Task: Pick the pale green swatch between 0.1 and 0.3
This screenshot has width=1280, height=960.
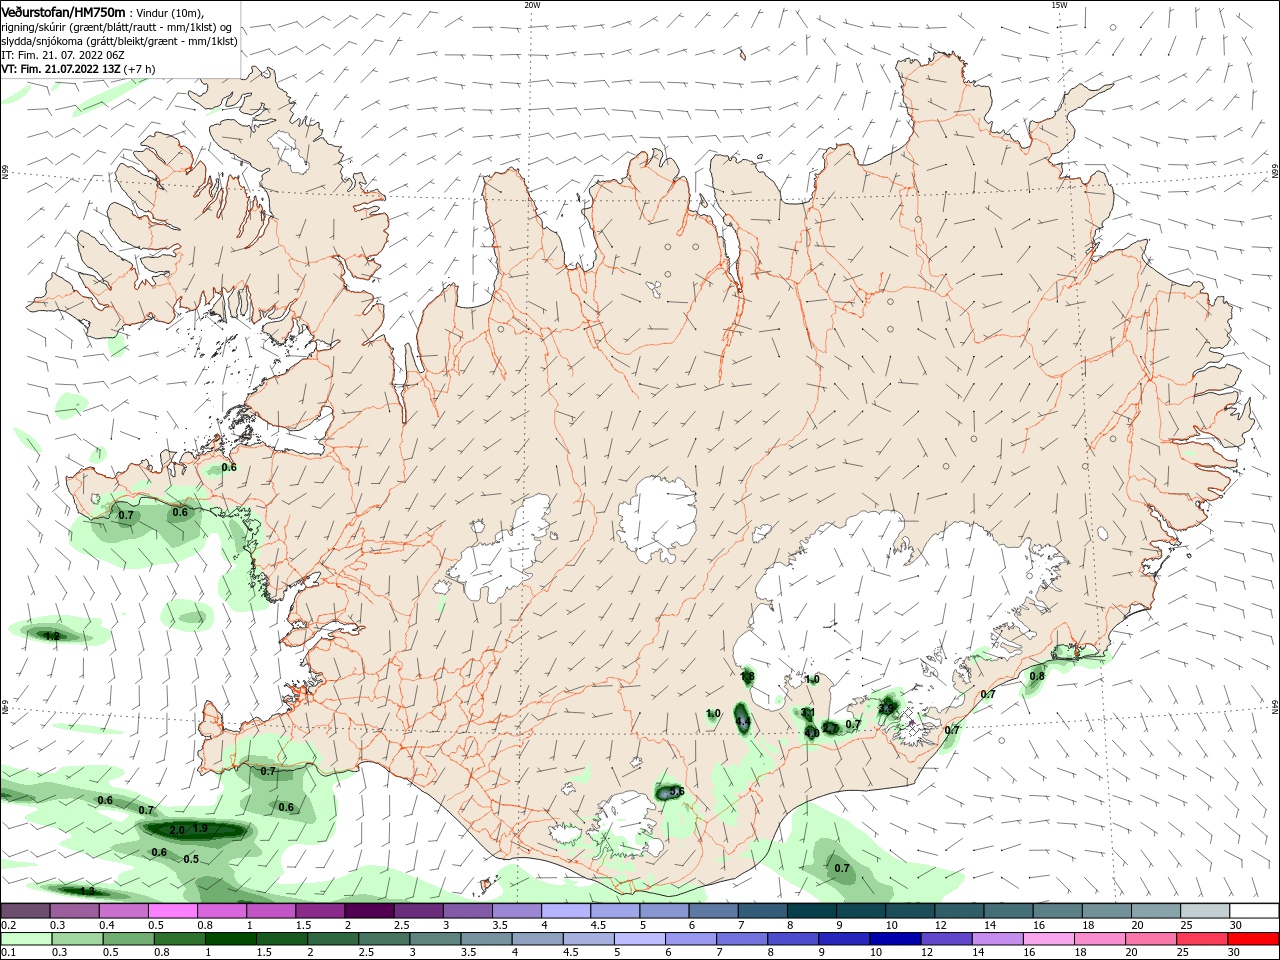Action: pyautogui.click(x=27, y=939)
